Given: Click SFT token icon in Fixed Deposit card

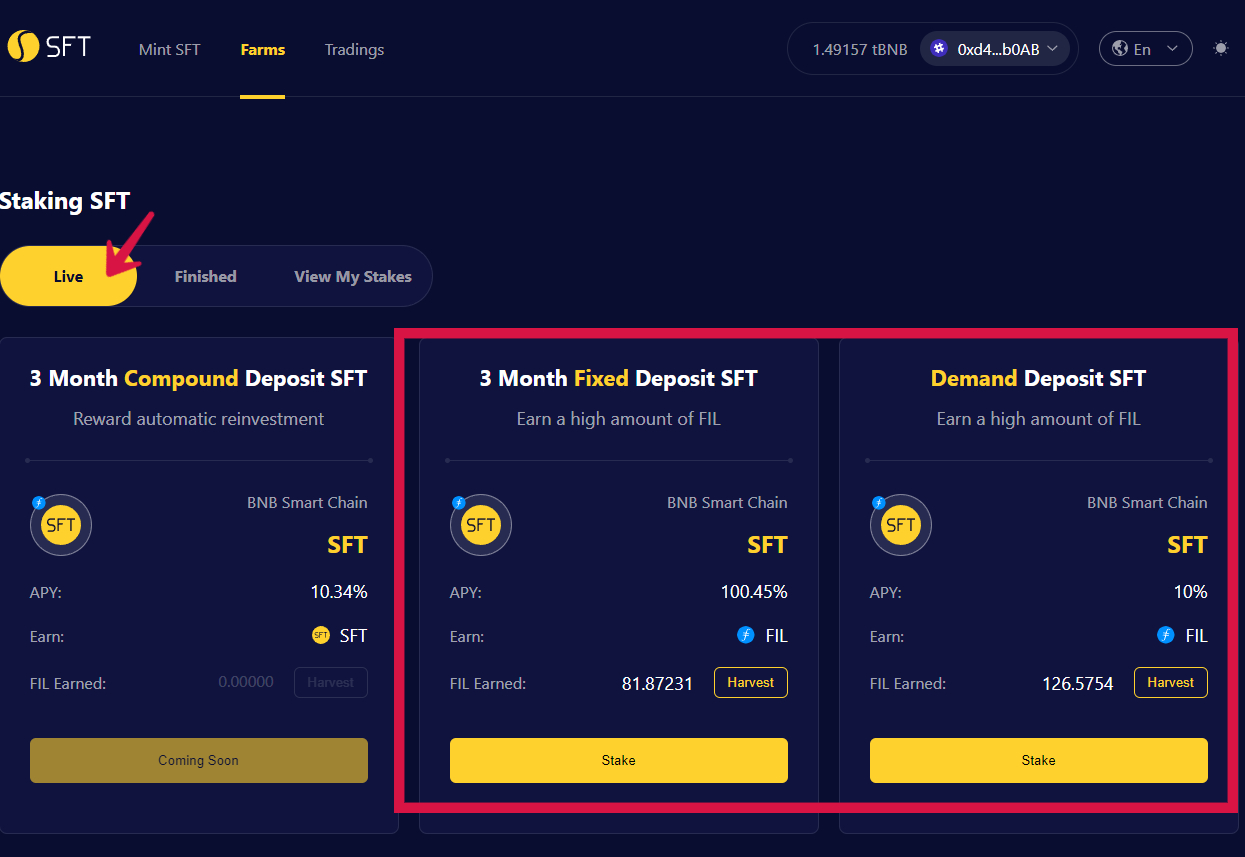Looking at the screenshot, I should pyautogui.click(x=481, y=525).
